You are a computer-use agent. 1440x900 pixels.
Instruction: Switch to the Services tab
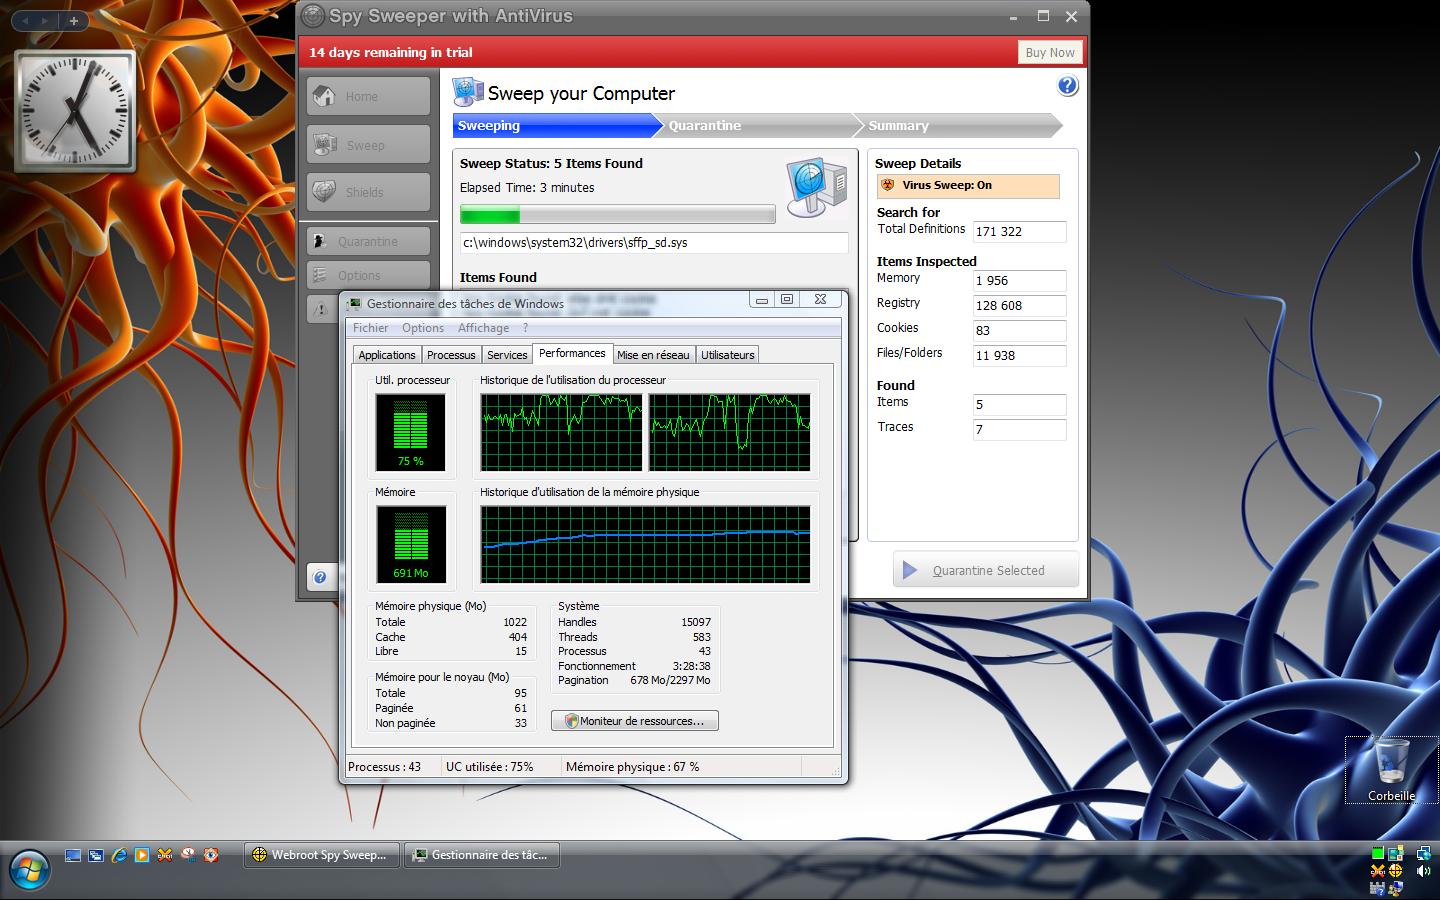pyautogui.click(x=507, y=355)
